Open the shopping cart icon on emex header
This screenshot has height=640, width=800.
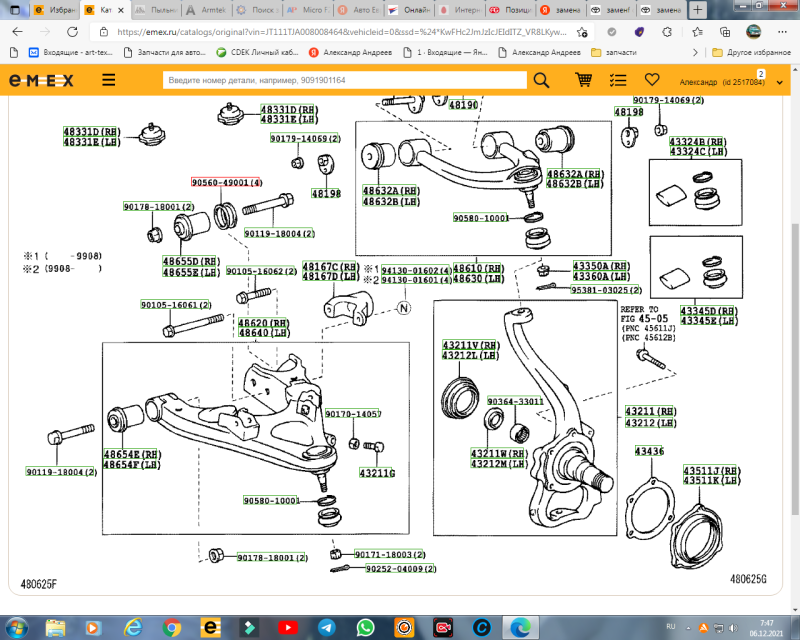point(583,79)
